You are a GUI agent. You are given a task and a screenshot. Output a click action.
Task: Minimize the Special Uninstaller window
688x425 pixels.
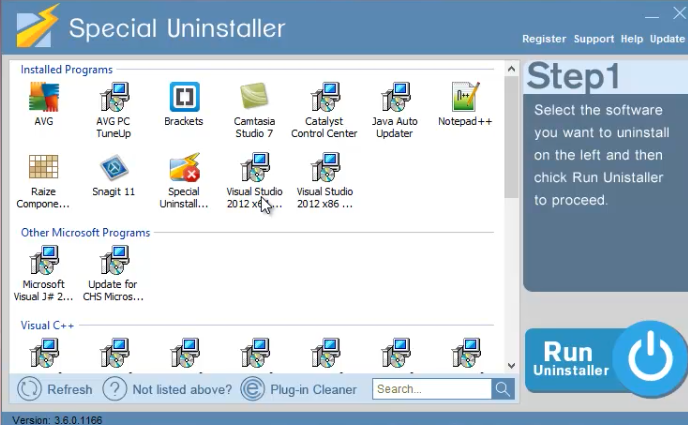(652, 17)
